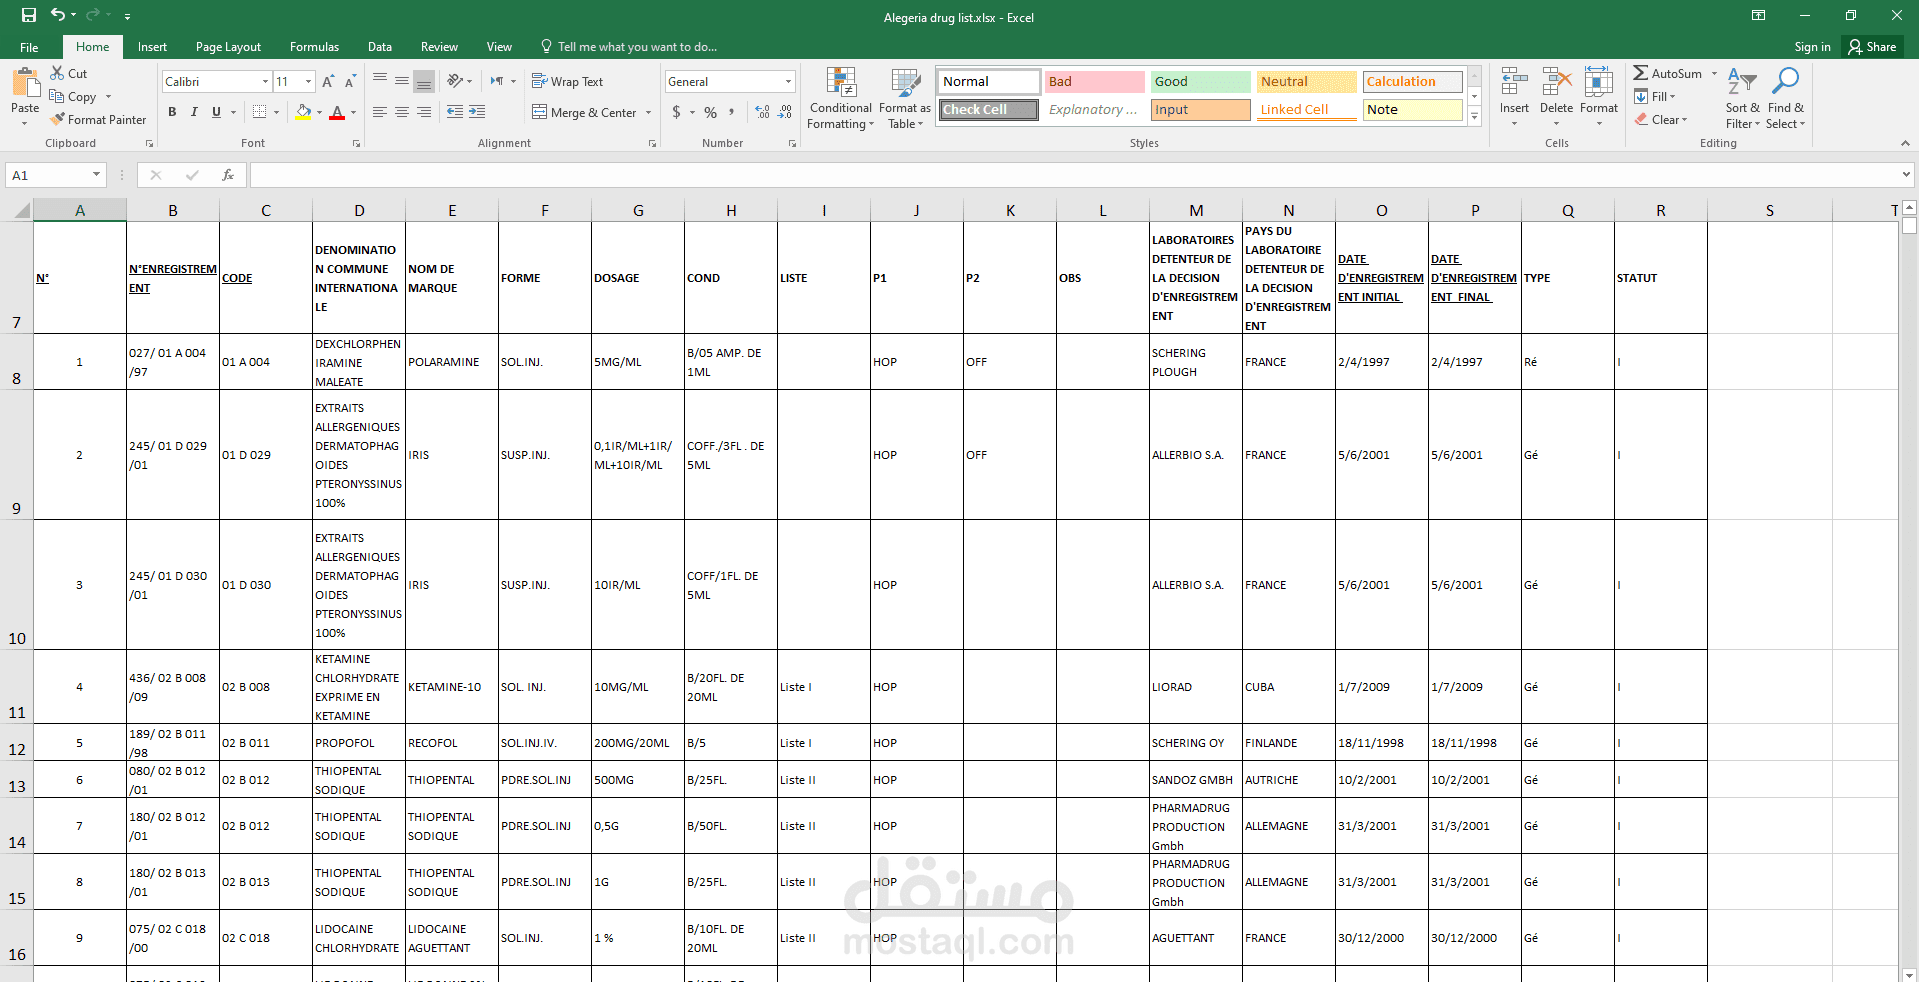
Task: Open the File menu
Action: coord(29,47)
